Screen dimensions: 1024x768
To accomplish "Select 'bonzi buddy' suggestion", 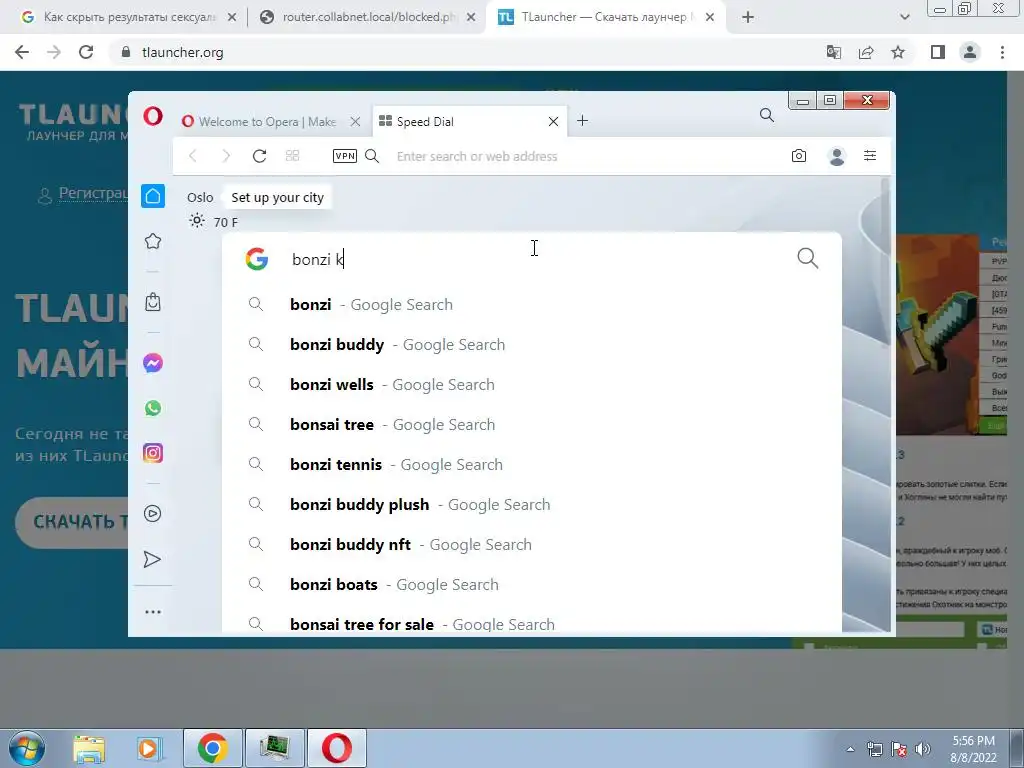I will coord(532,344).
